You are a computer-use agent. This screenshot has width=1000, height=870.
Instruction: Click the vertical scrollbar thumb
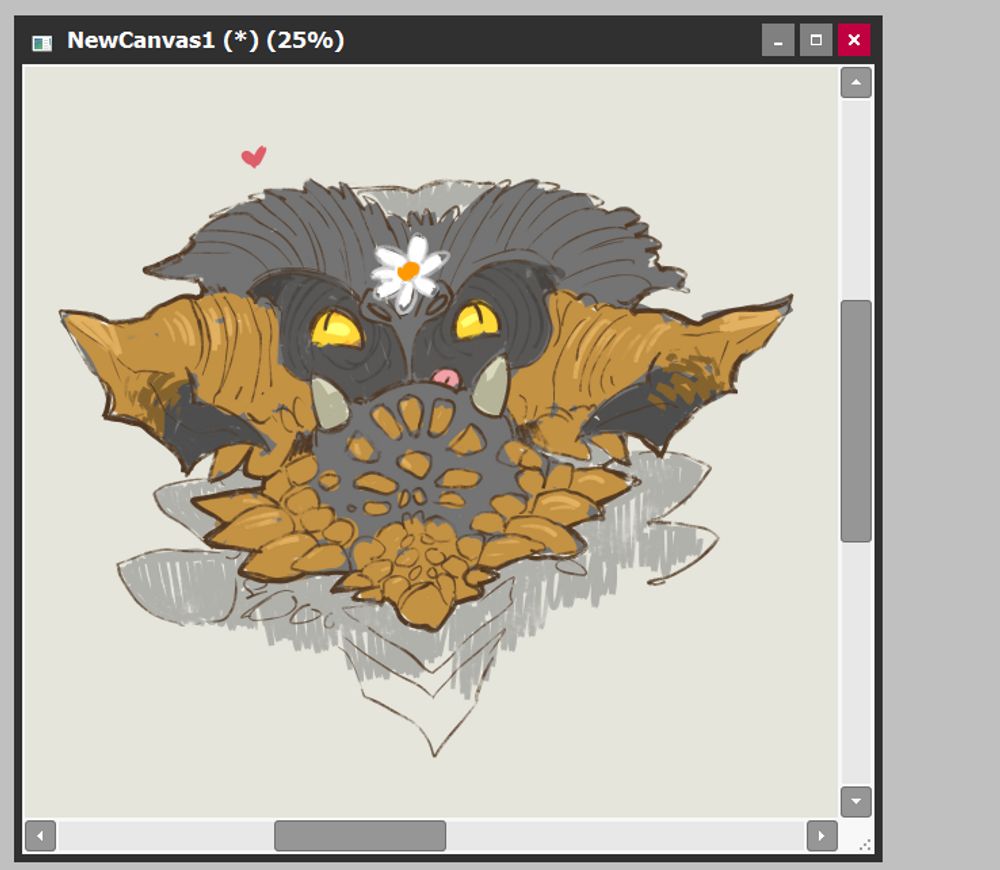(x=856, y=421)
